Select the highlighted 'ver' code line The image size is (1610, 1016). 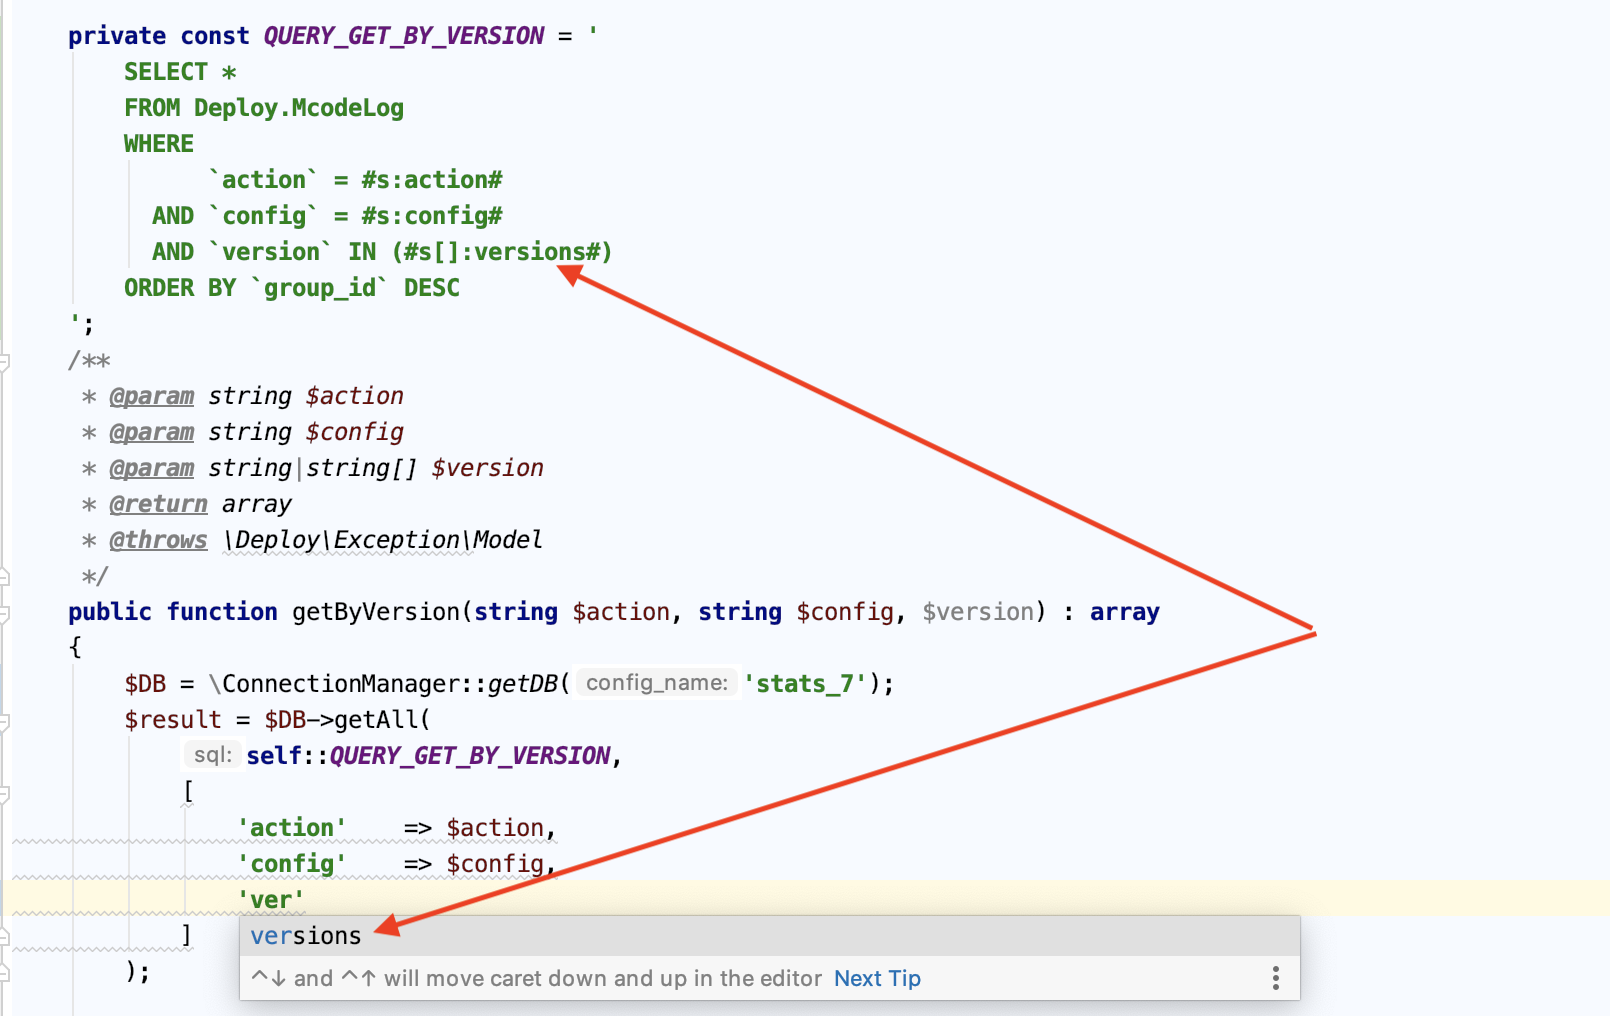click(x=271, y=899)
